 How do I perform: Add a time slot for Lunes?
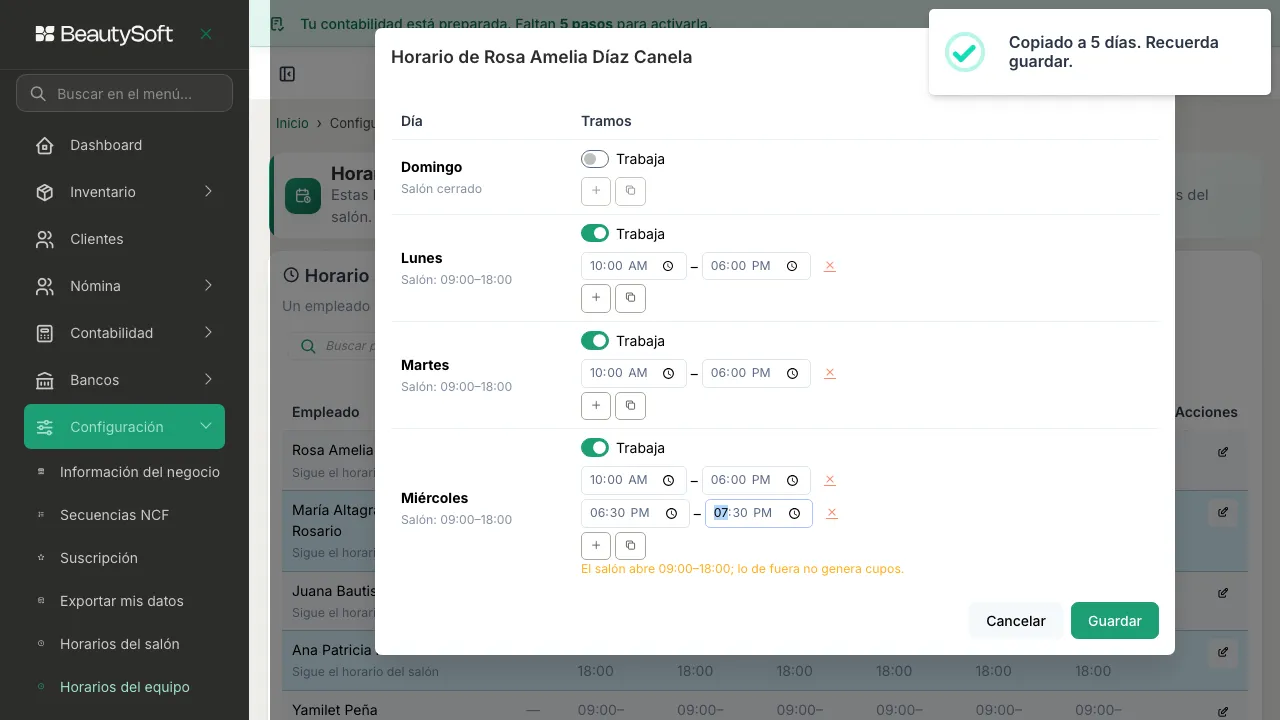pos(596,298)
